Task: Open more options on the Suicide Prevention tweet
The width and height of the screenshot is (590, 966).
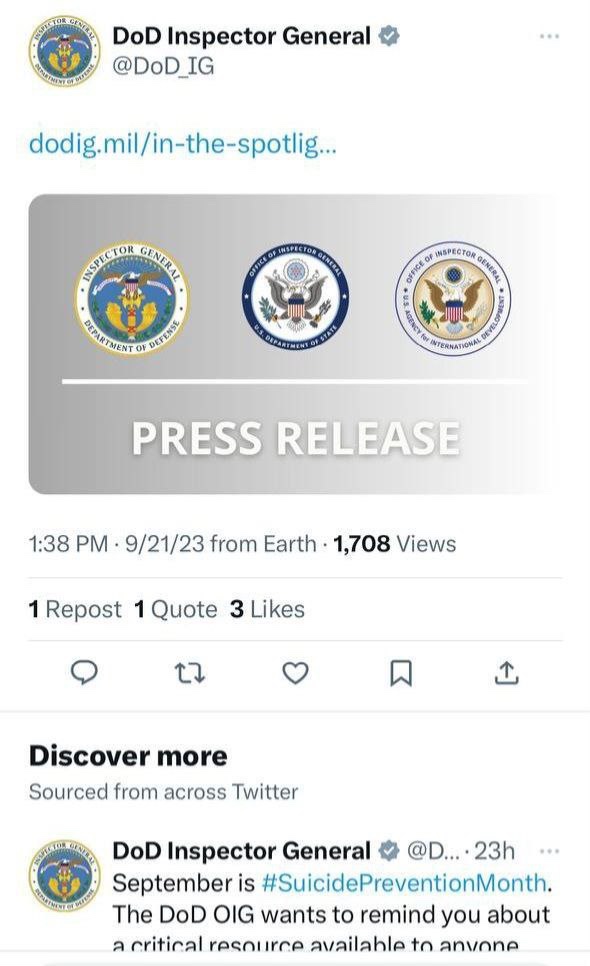Action: tap(549, 851)
